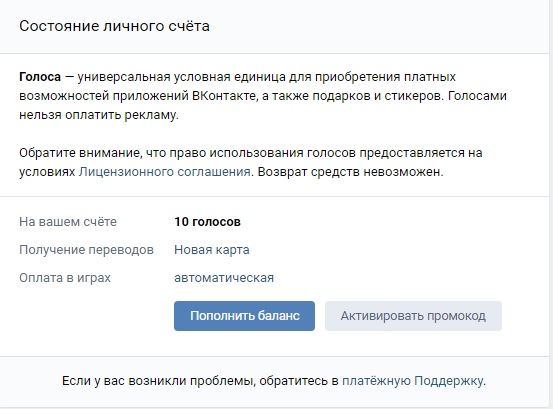Click the Состояние личного счёта header
Screen dimensions: 553x409
click(114, 26)
